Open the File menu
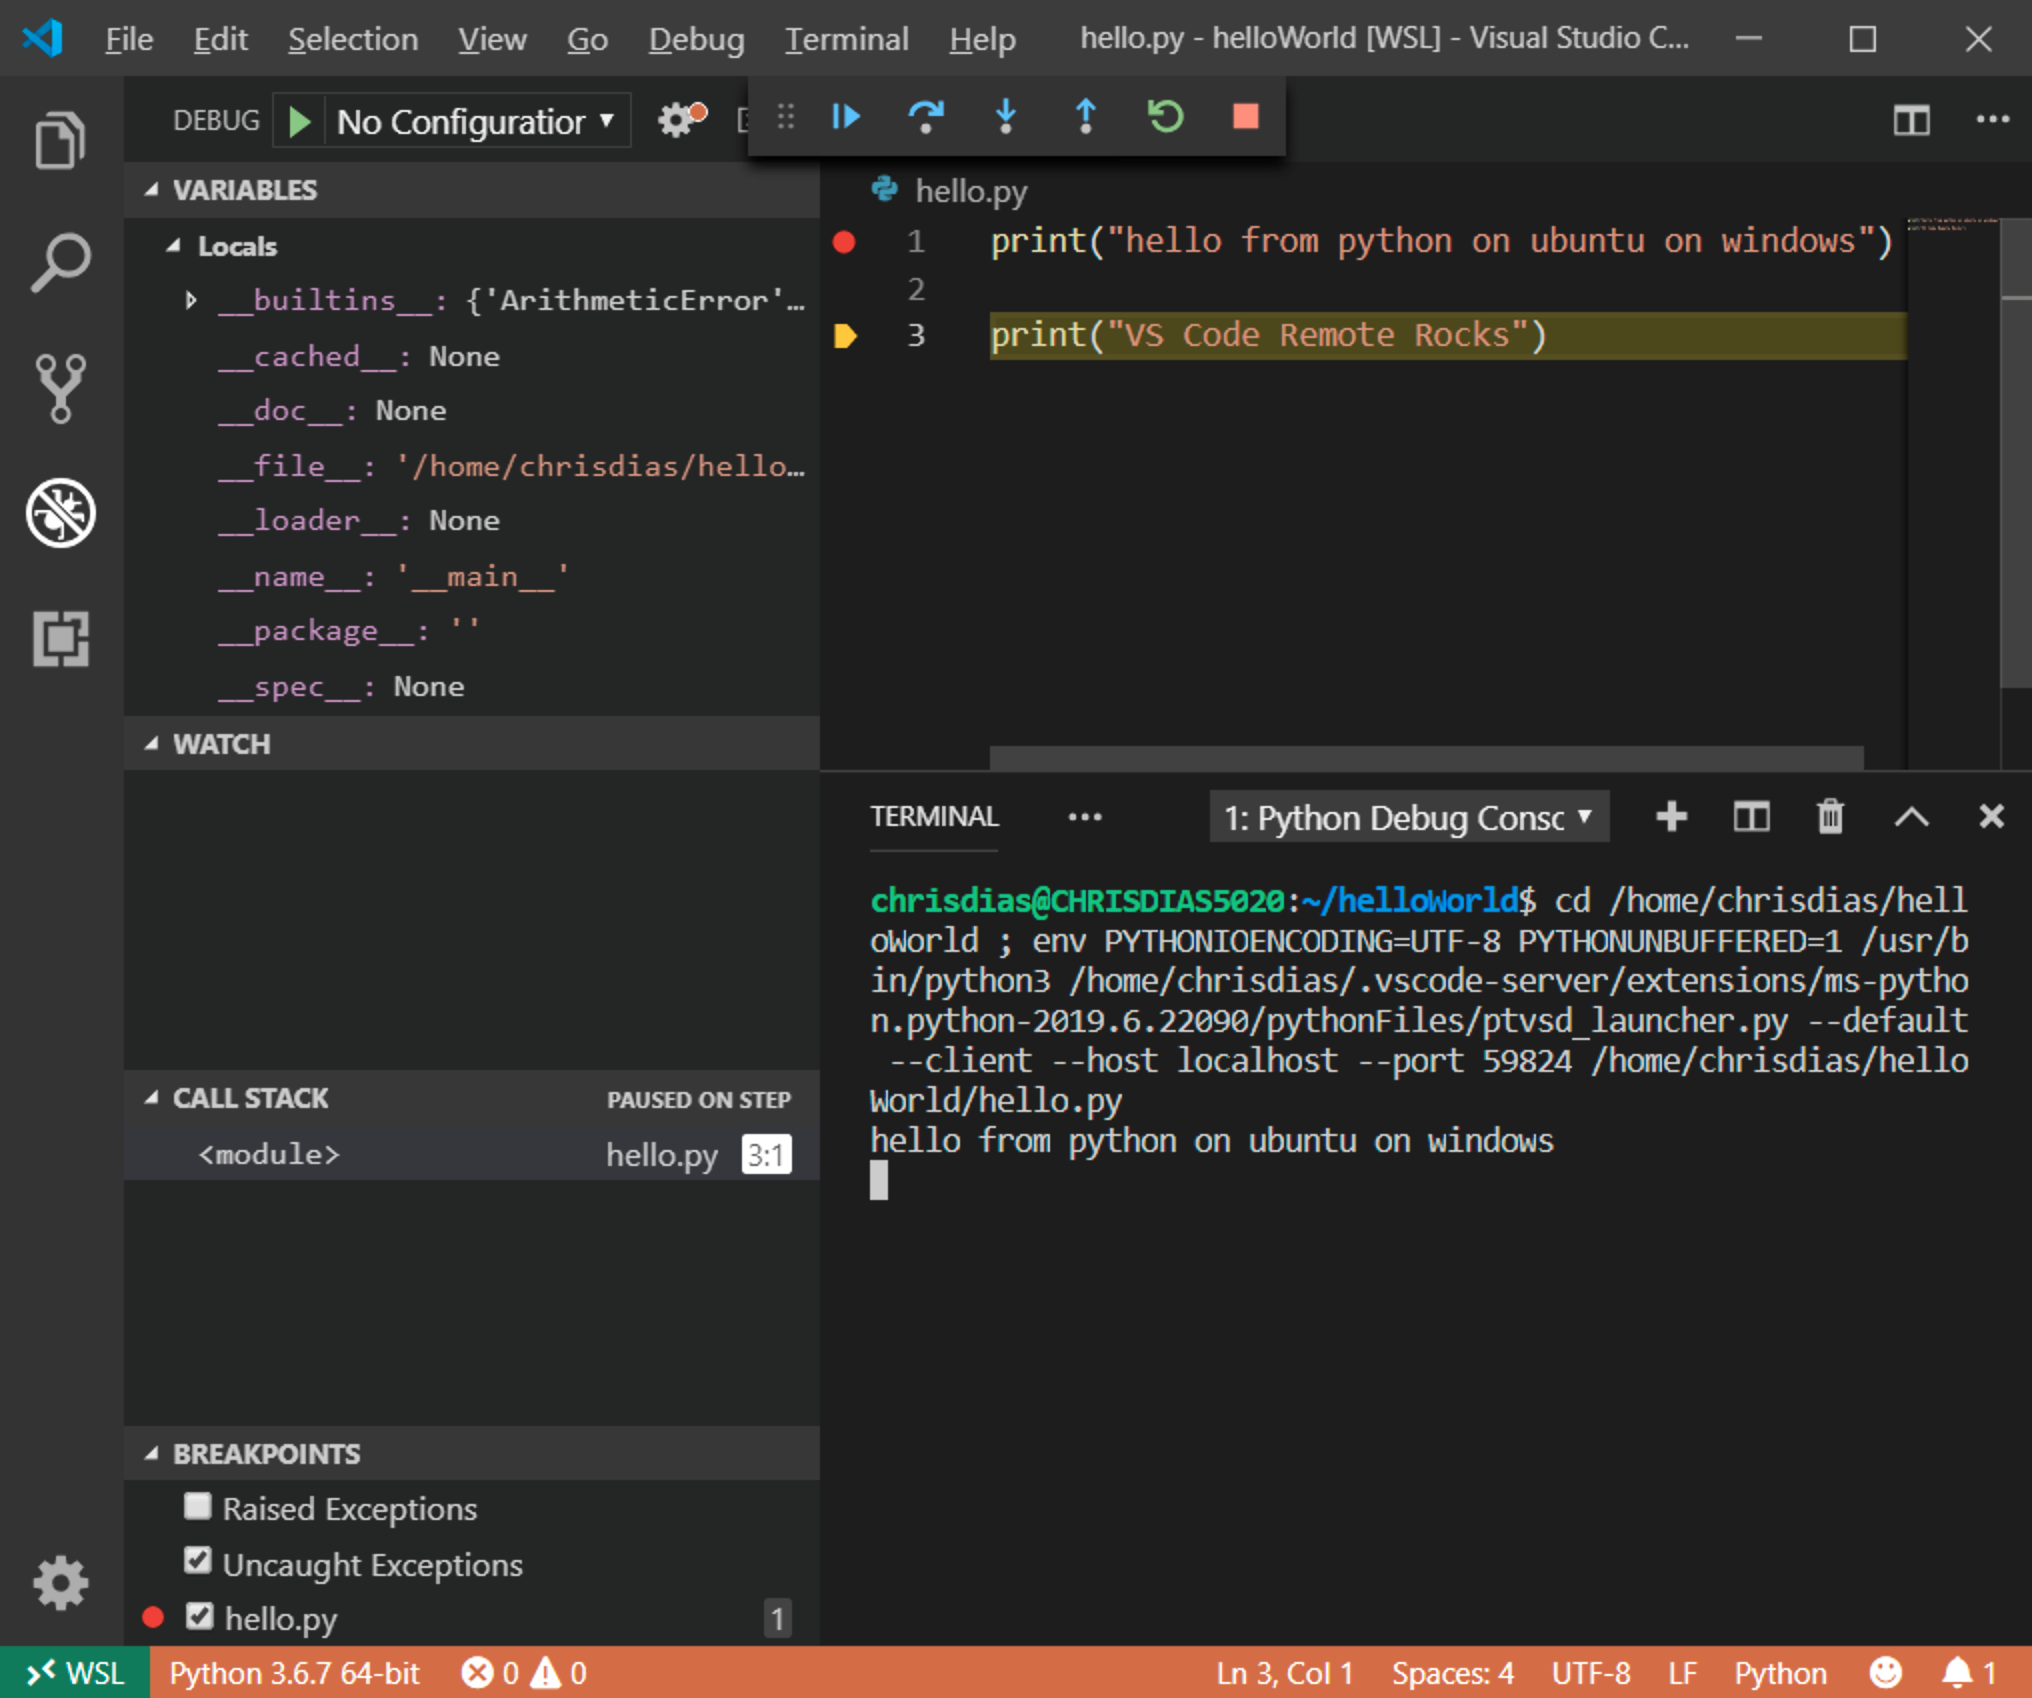The width and height of the screenshot is (2032, 1698). [x=129, y=39]
